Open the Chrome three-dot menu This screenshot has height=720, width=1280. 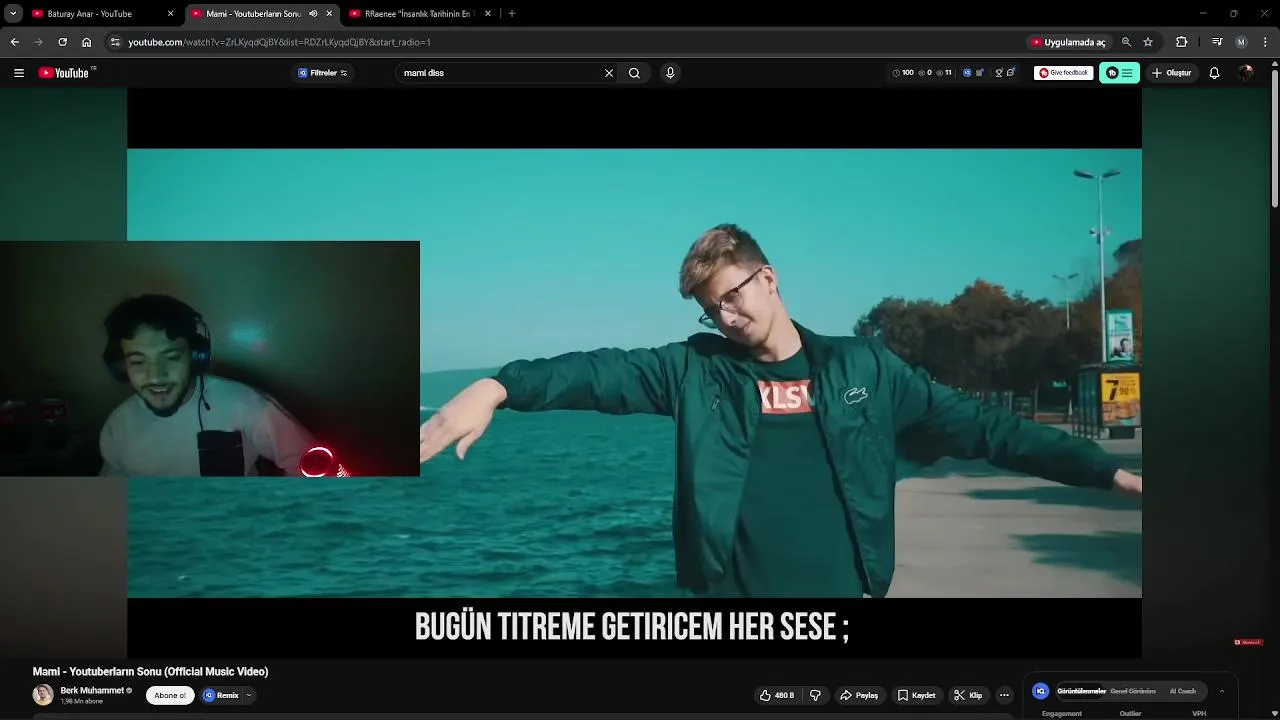click(x=1266, y=42)
